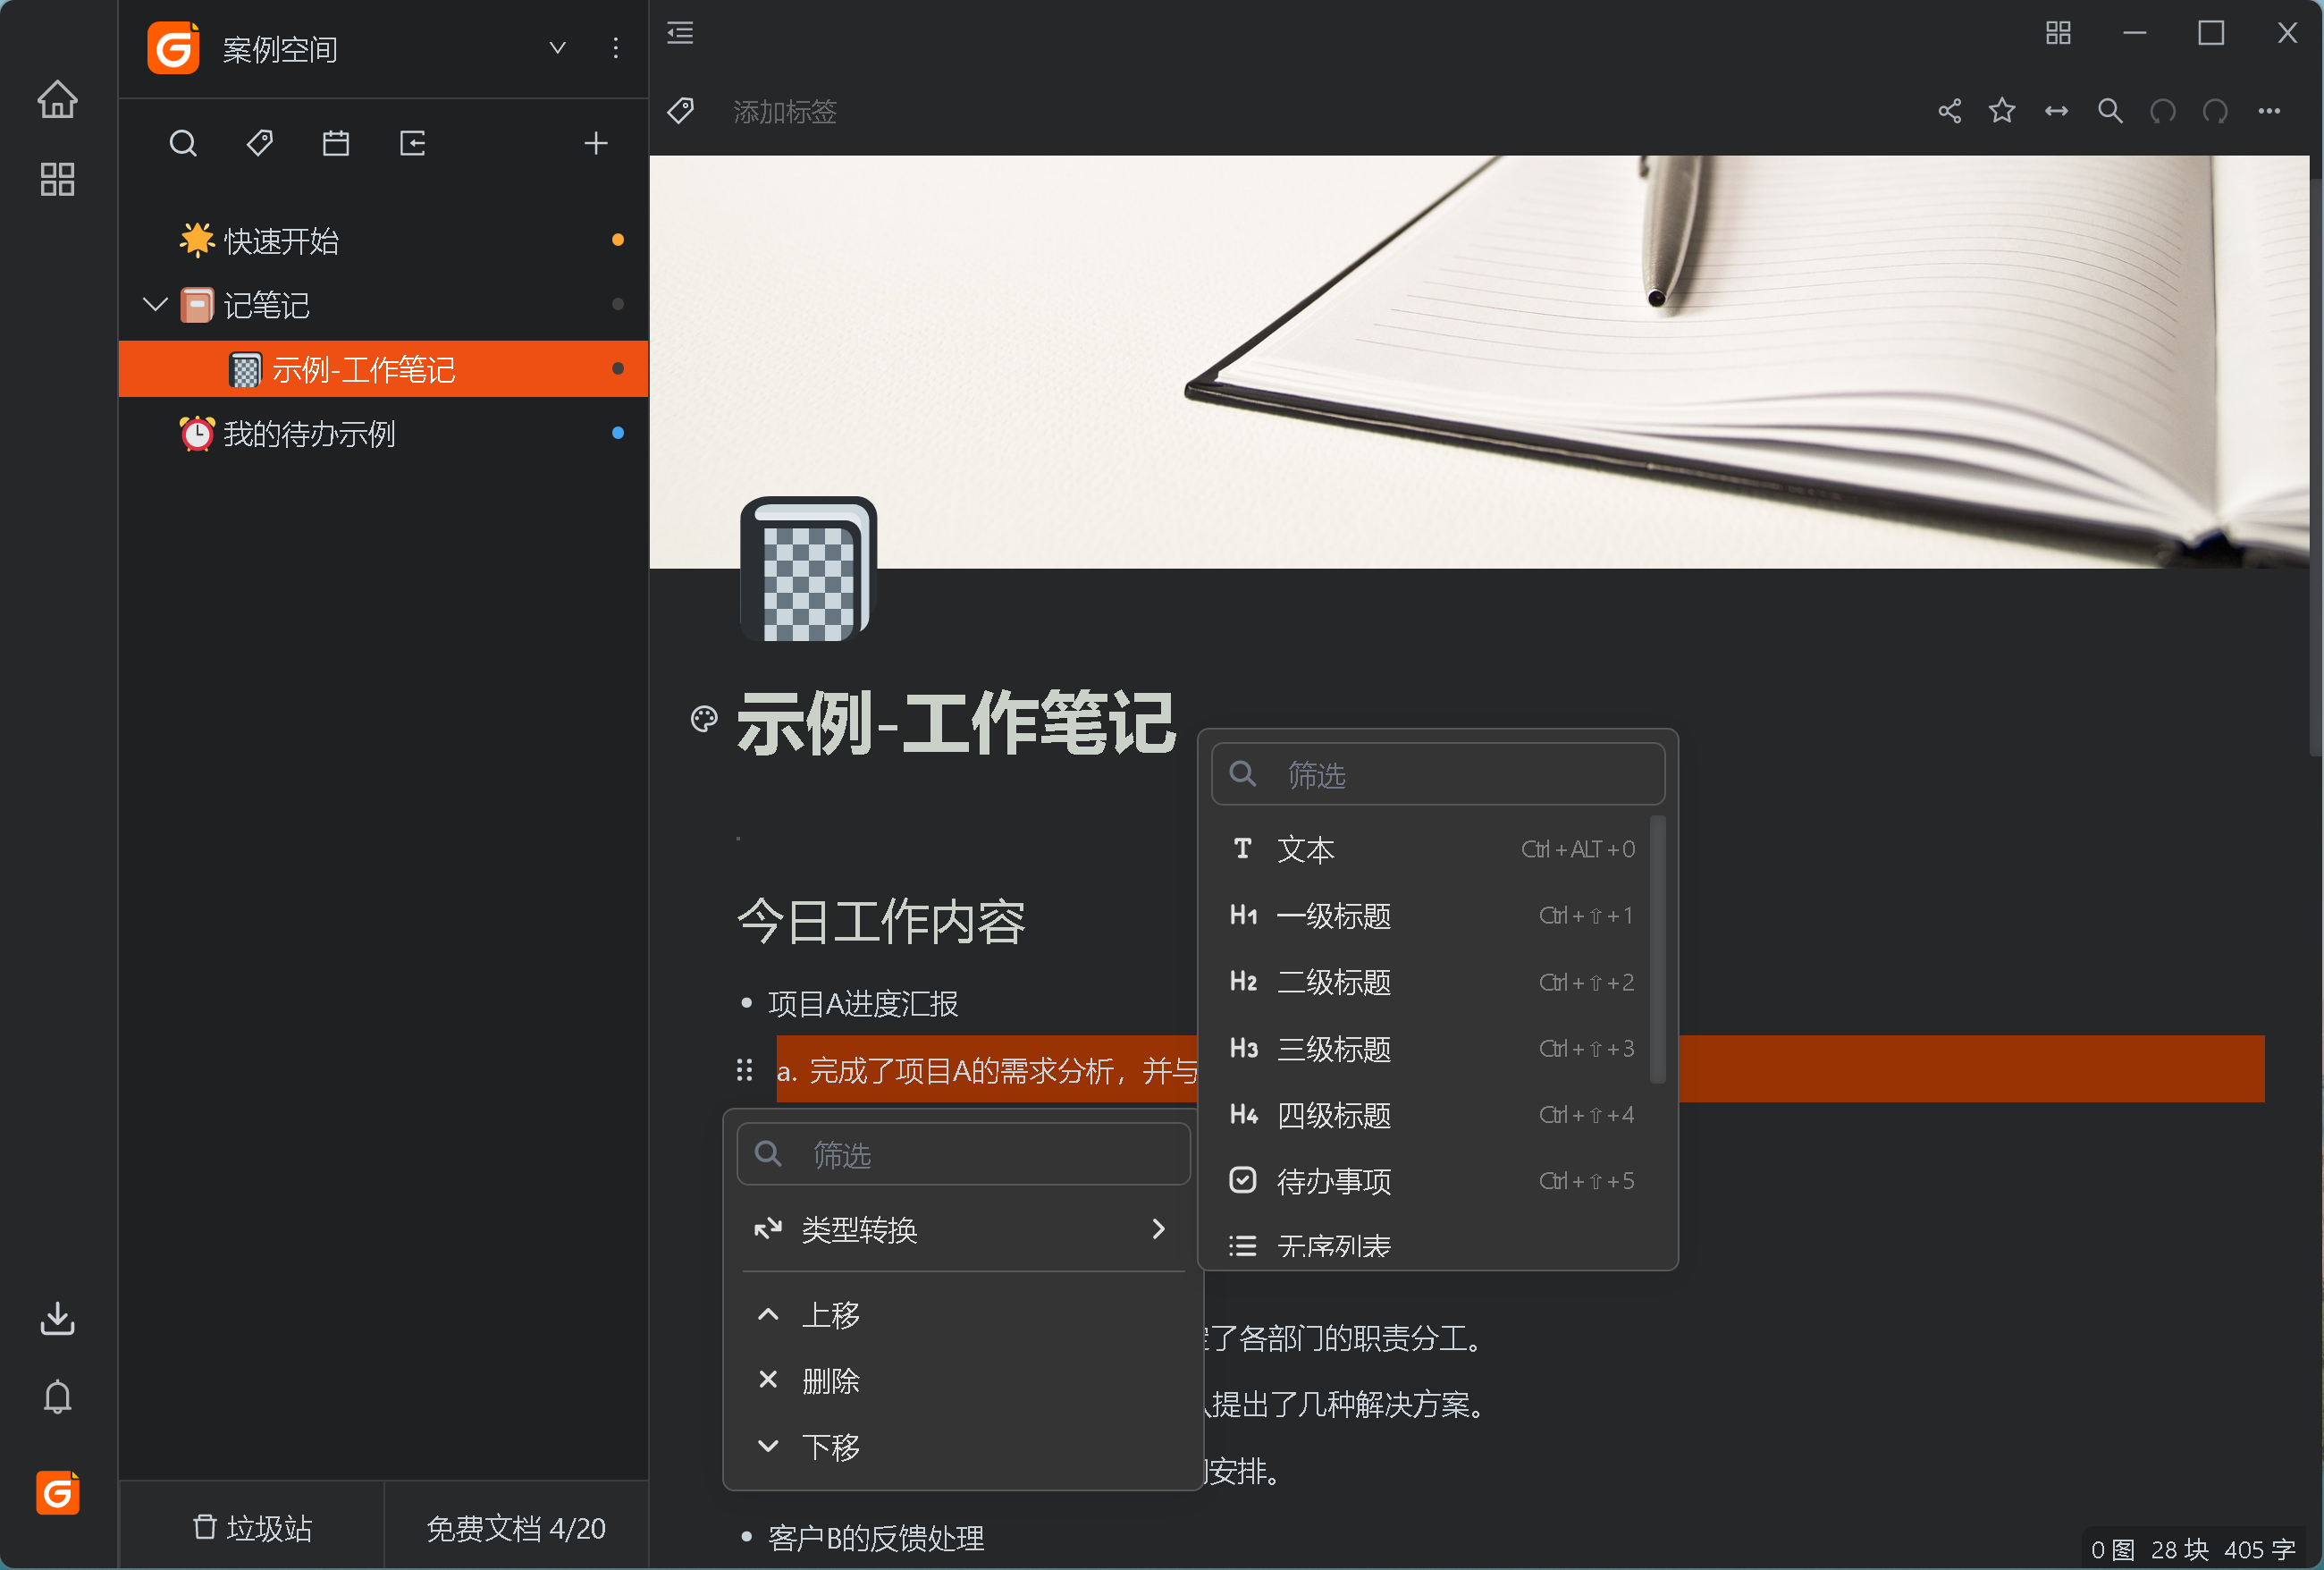Open the calendar icon in sidebar toolbar
This screenshot has height=1570, width=2324.
336,143
